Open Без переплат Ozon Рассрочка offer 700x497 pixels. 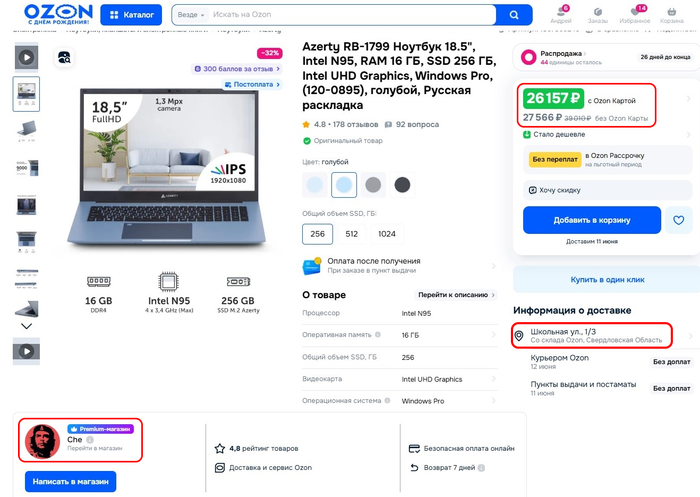pyautogui.click(x=607, y=159)
